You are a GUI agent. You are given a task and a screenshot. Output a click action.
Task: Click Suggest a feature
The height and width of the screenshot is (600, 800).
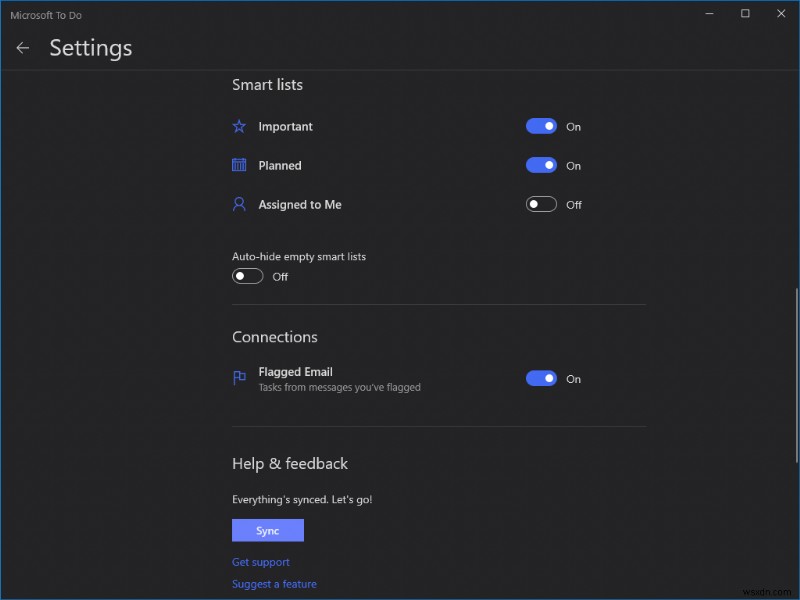coord(274,584)
